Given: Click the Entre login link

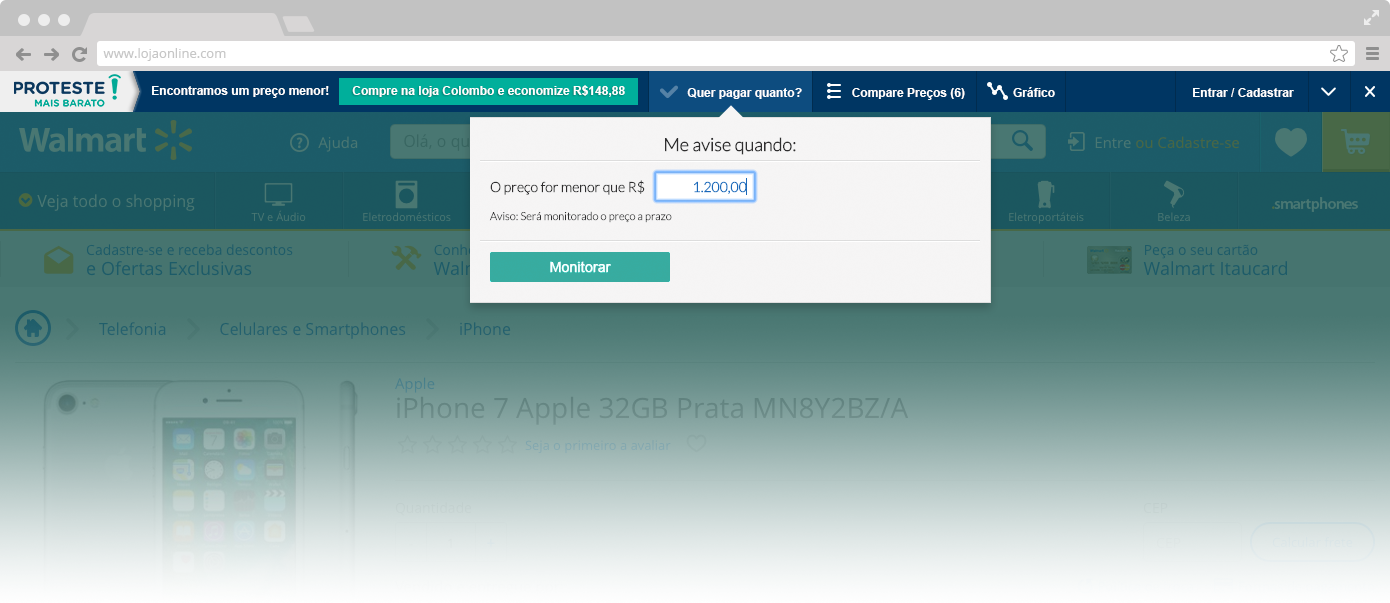Looking at the screenshot, I should pos(1112,143).
